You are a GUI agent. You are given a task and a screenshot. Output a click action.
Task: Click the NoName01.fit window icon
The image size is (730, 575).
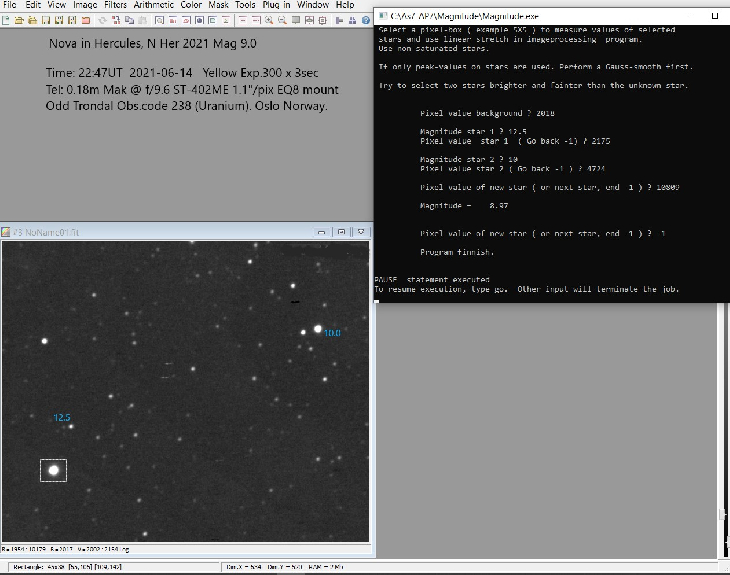coord(6,231)
